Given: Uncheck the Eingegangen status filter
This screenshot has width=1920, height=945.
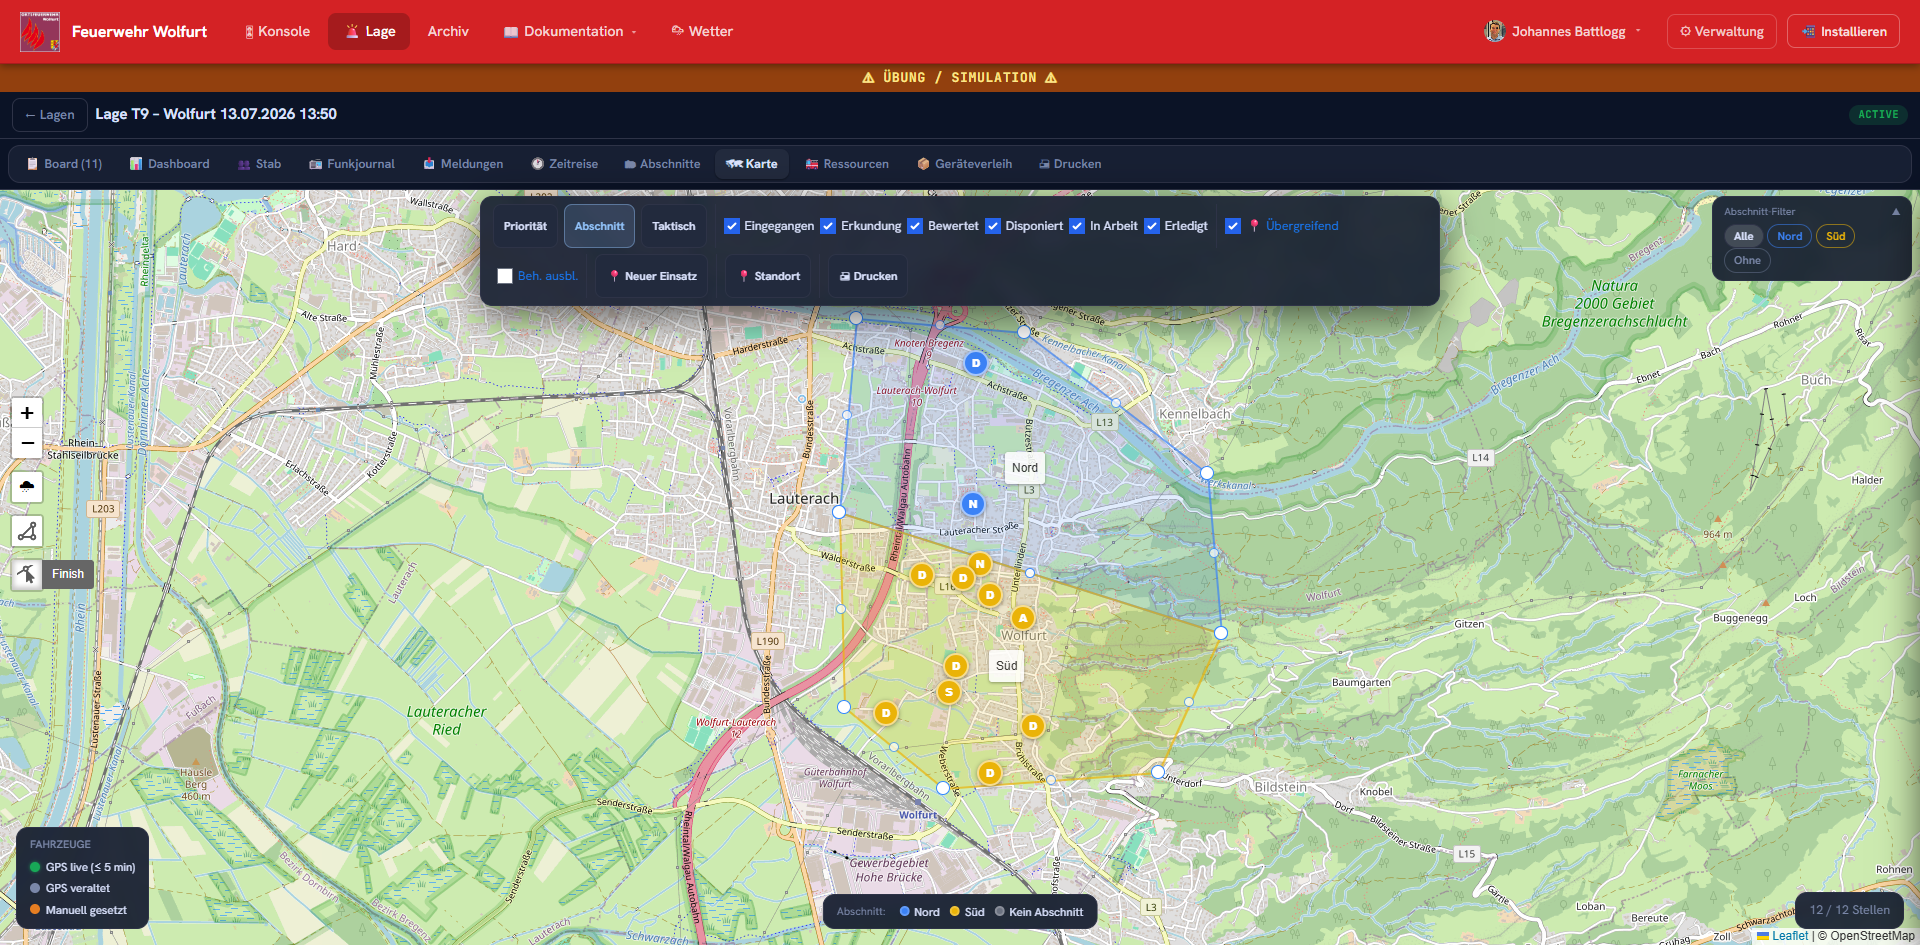Looking at the screenshot, I should click(x=732, y=226).
